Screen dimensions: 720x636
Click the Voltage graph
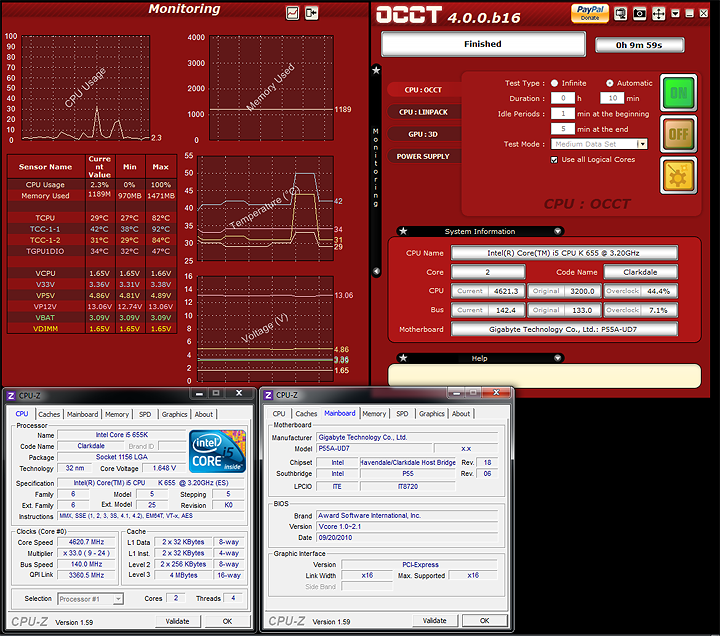[x=265, y=328]
